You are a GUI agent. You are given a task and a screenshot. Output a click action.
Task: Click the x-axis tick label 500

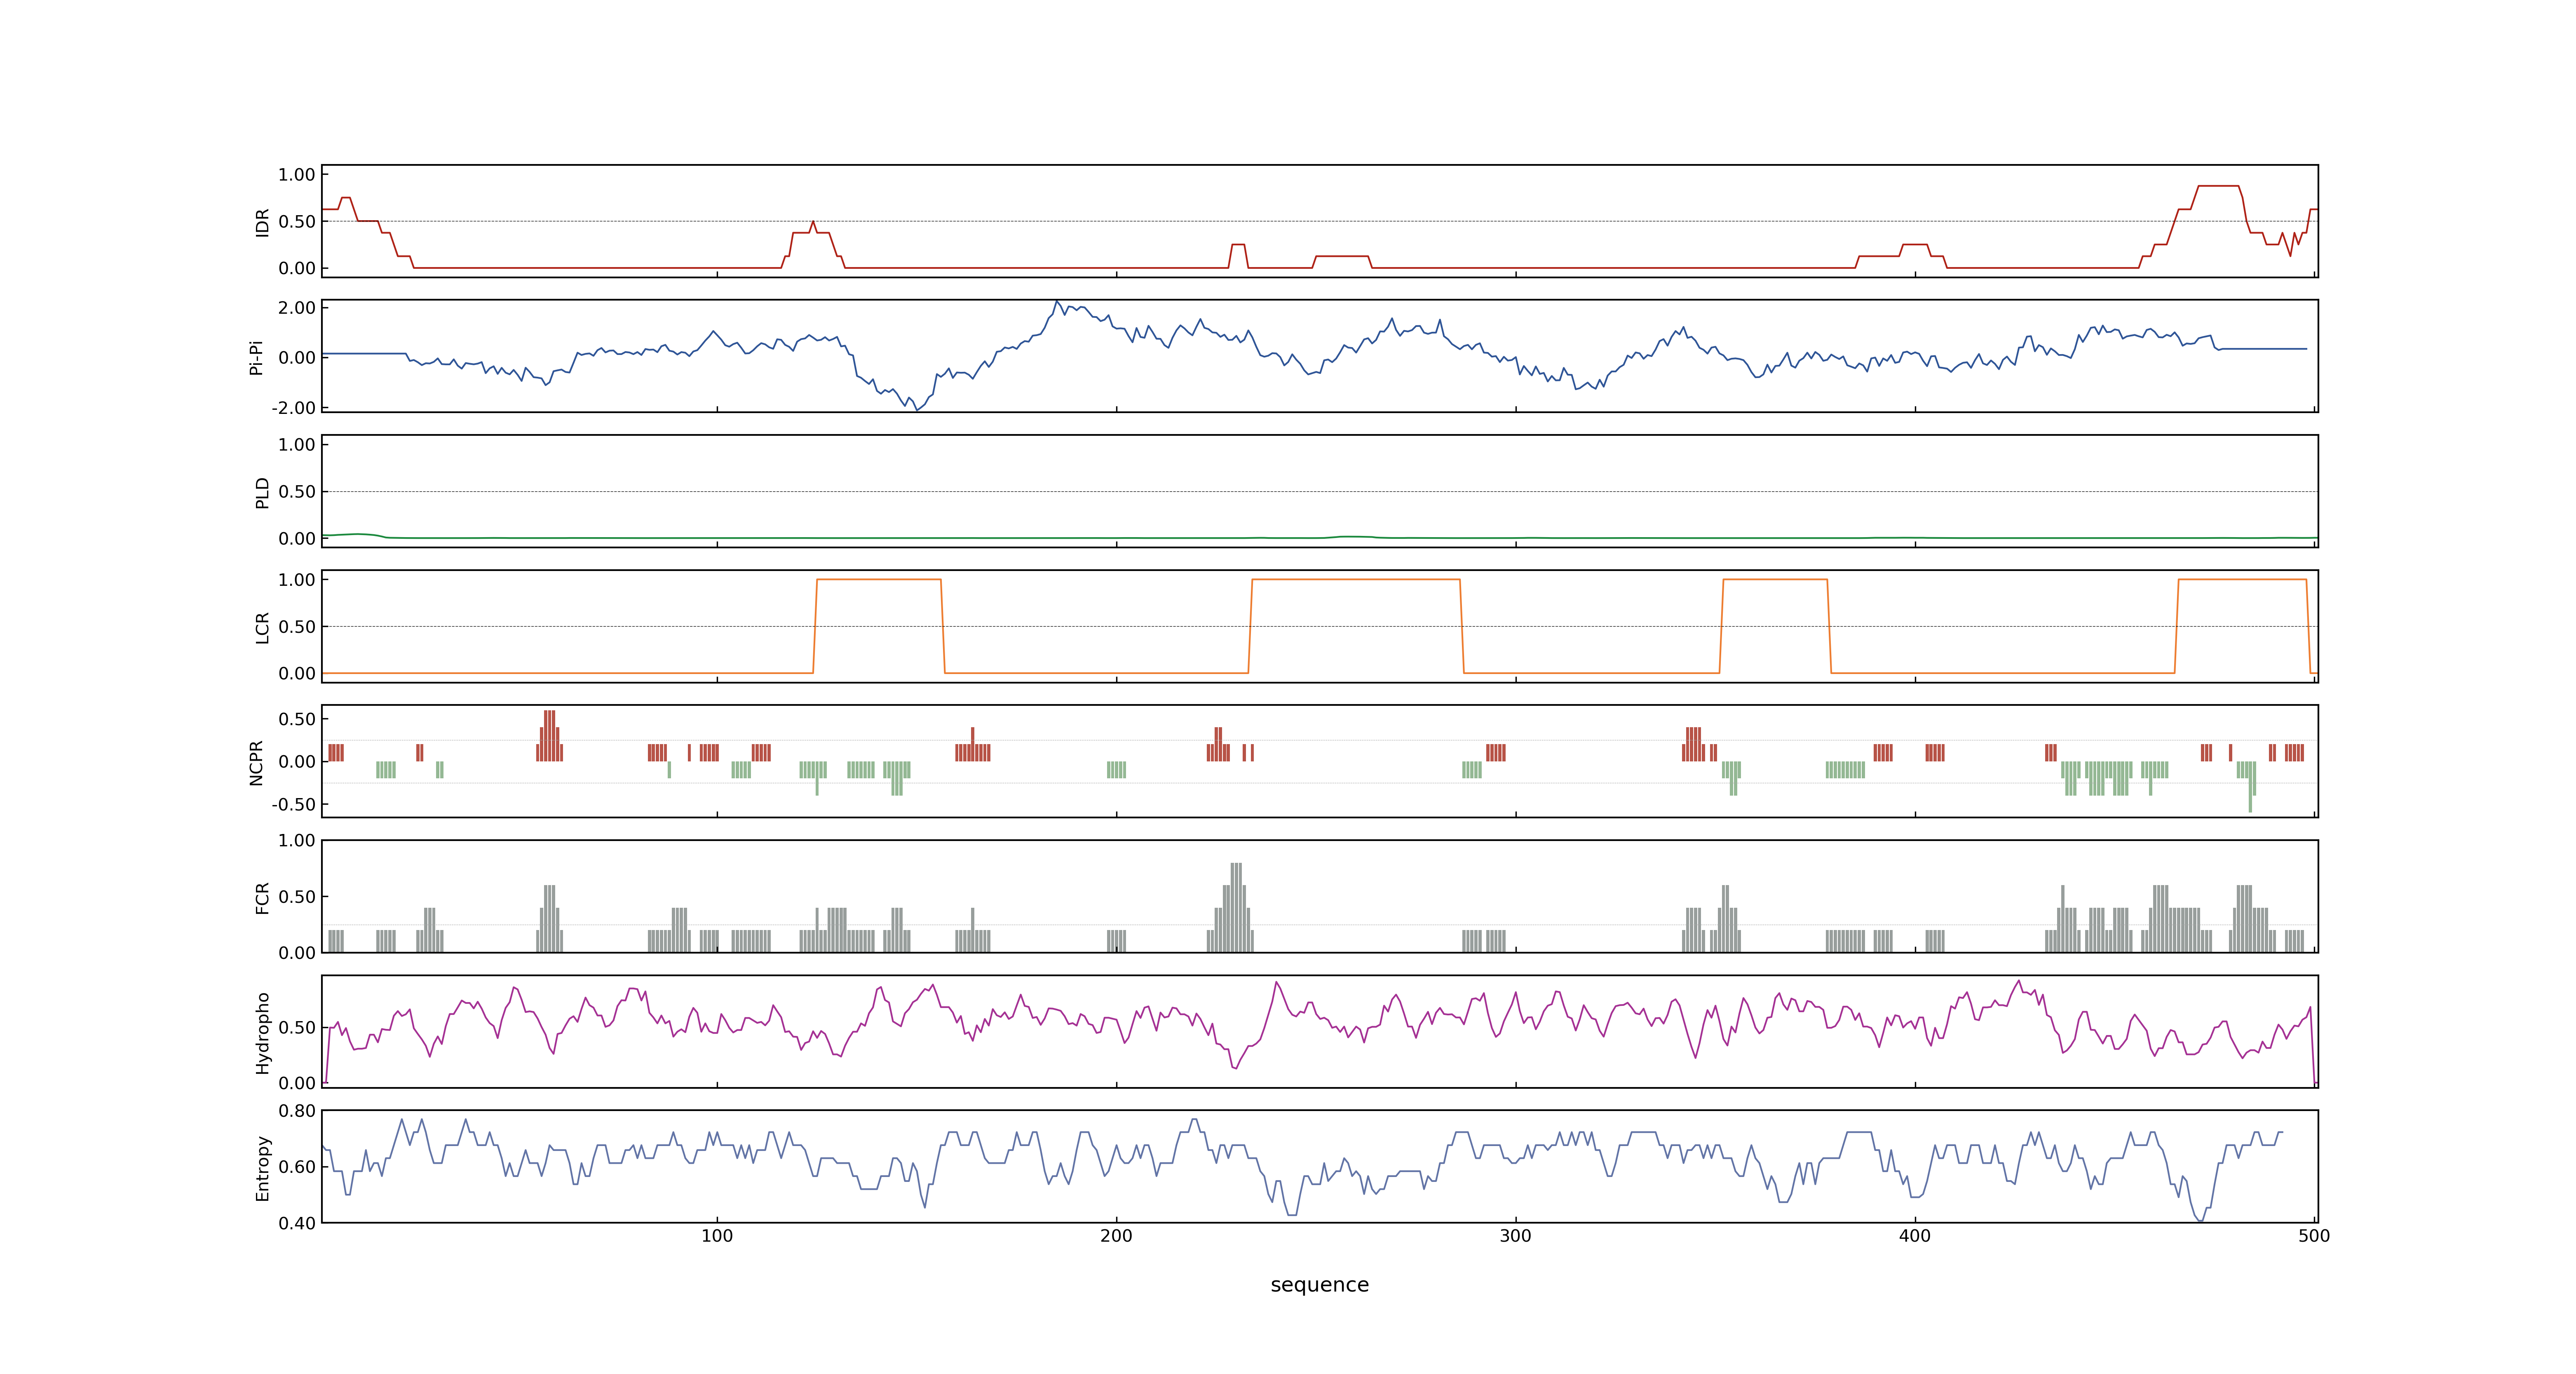[2314, 1236]
